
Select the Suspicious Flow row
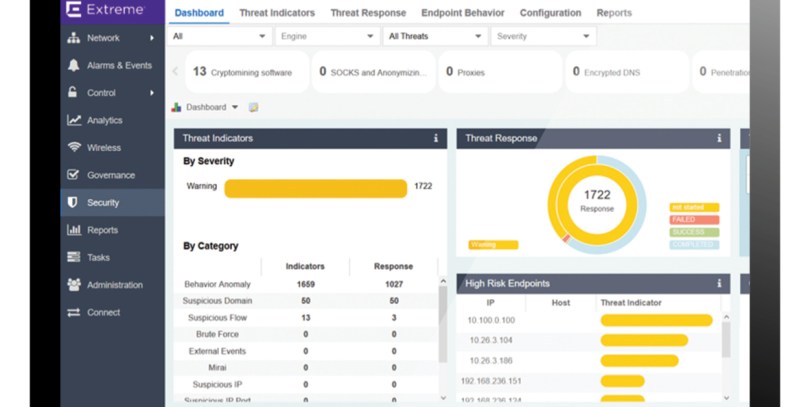[306, 318]
